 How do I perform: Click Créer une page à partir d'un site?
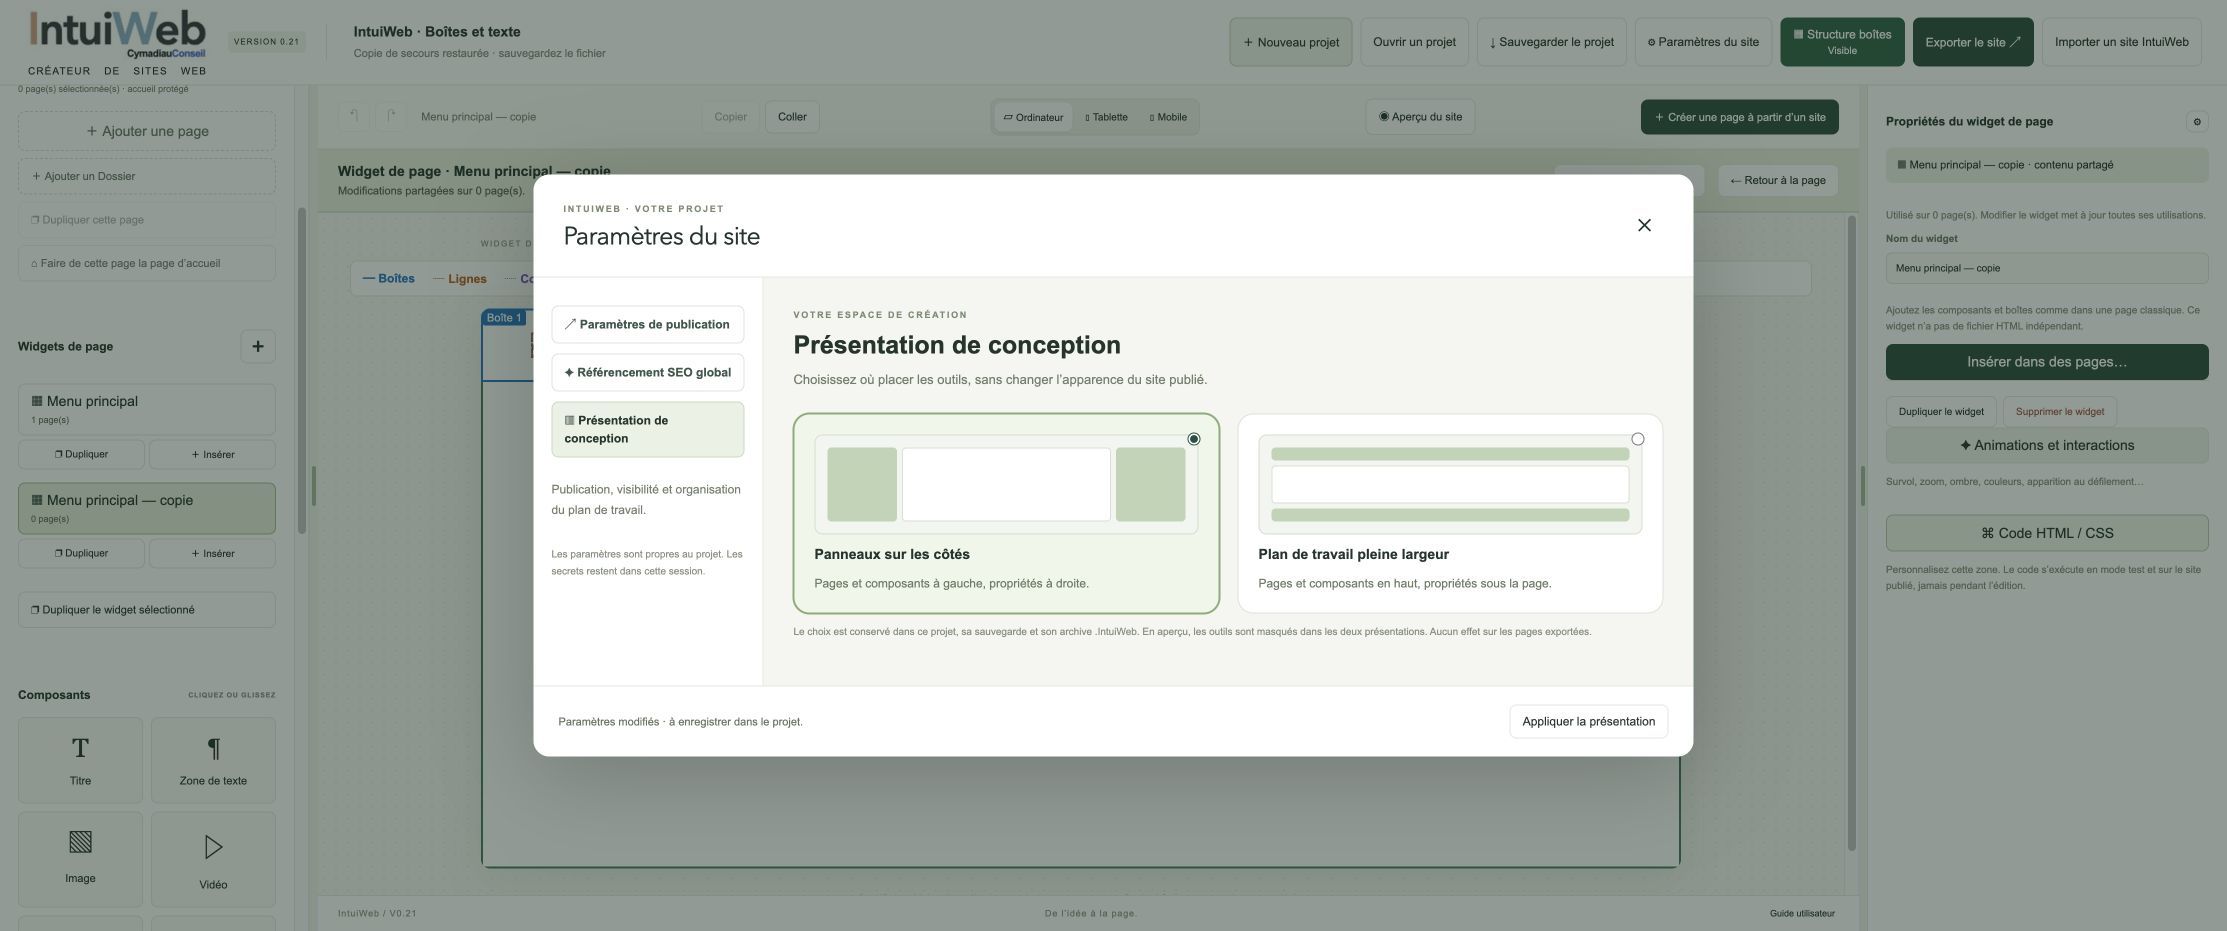coord(1739,117)
